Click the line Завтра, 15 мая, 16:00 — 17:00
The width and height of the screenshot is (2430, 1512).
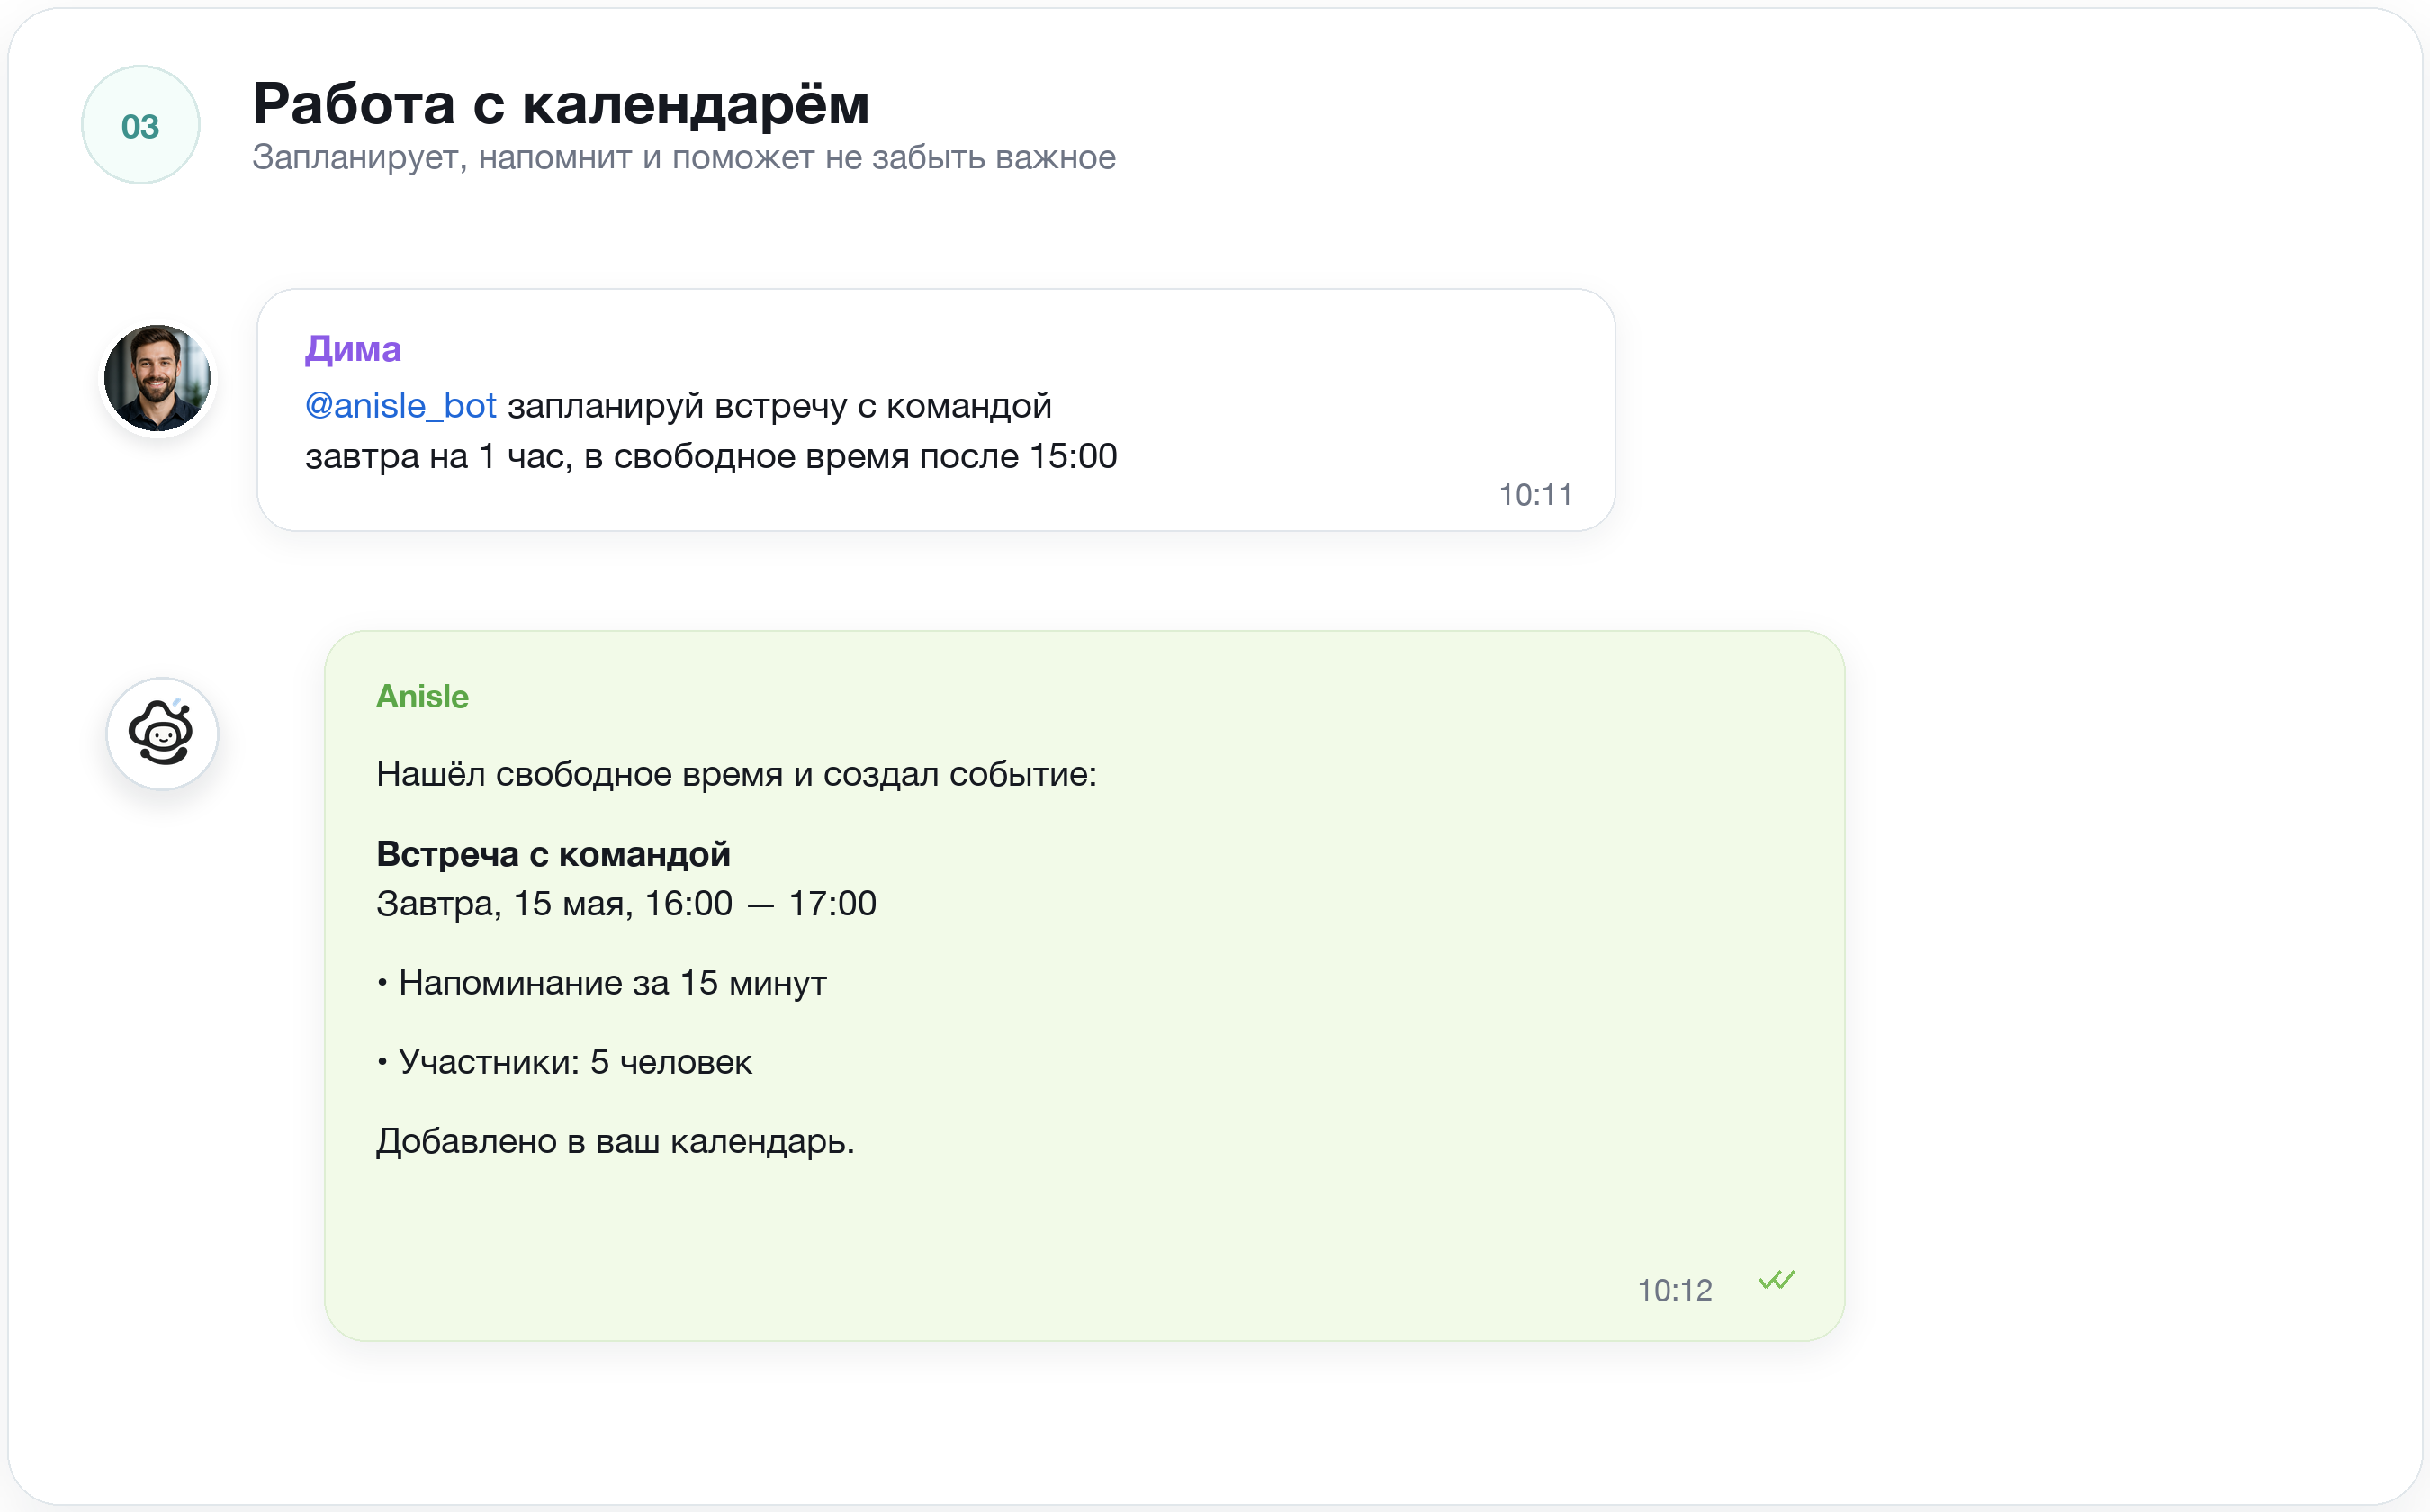(626, 904)
